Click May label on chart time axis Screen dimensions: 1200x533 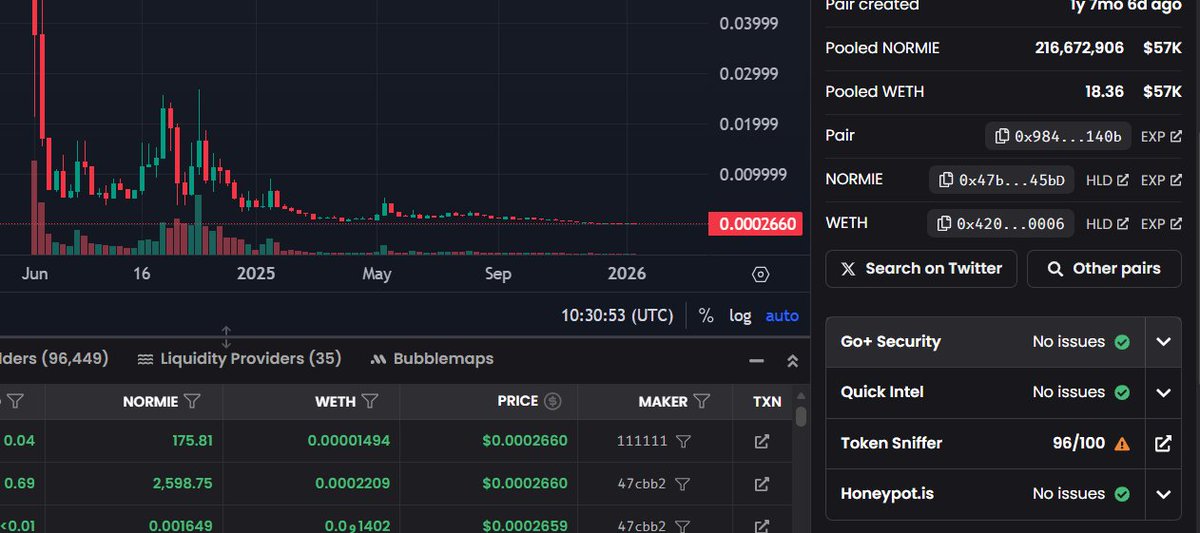pyautogui.click(x=376, y=274)
